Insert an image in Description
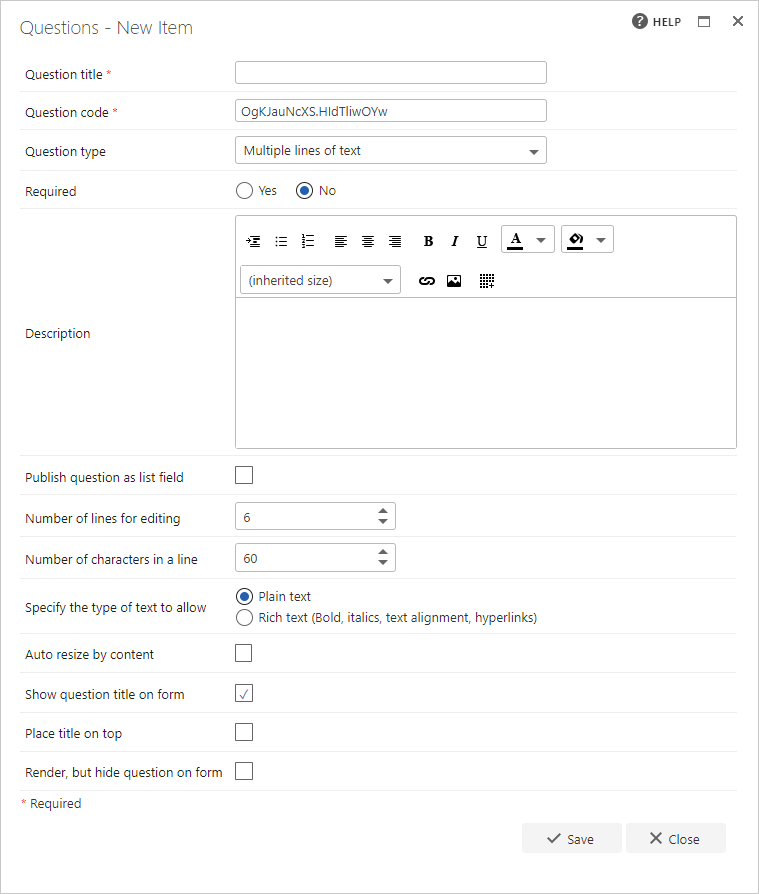Screen dimensions: 759x894 [x=454, y=281]
